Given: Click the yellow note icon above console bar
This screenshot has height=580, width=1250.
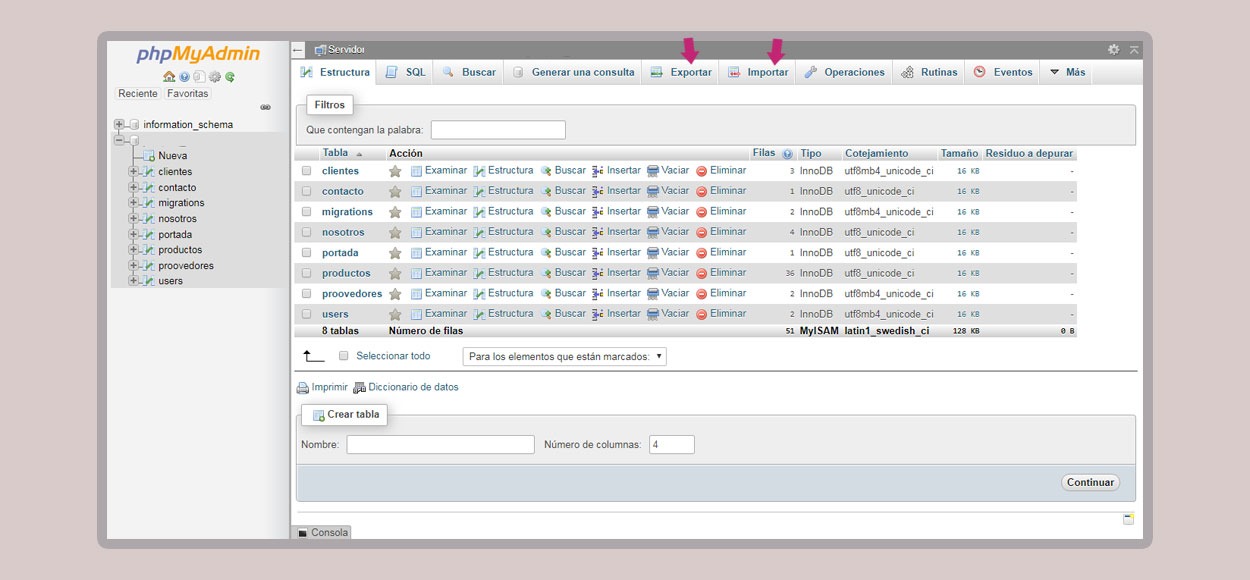Looking at the screenshot, I should coord(1128,519).
